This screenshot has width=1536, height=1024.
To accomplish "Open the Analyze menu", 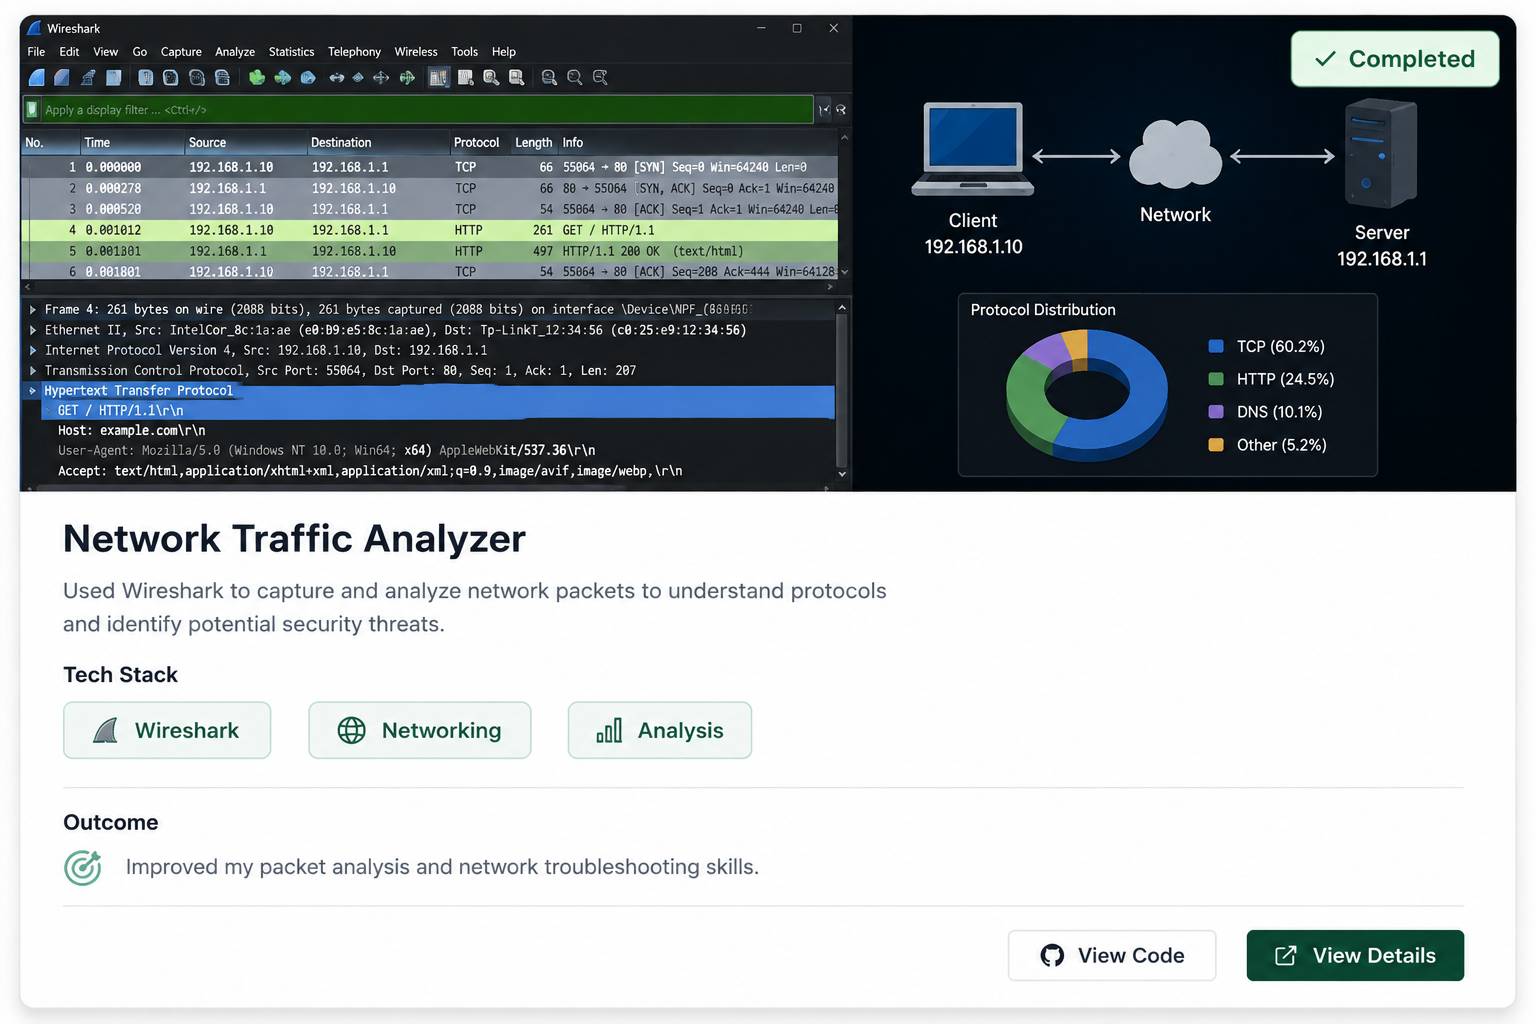I will point(235,52).
